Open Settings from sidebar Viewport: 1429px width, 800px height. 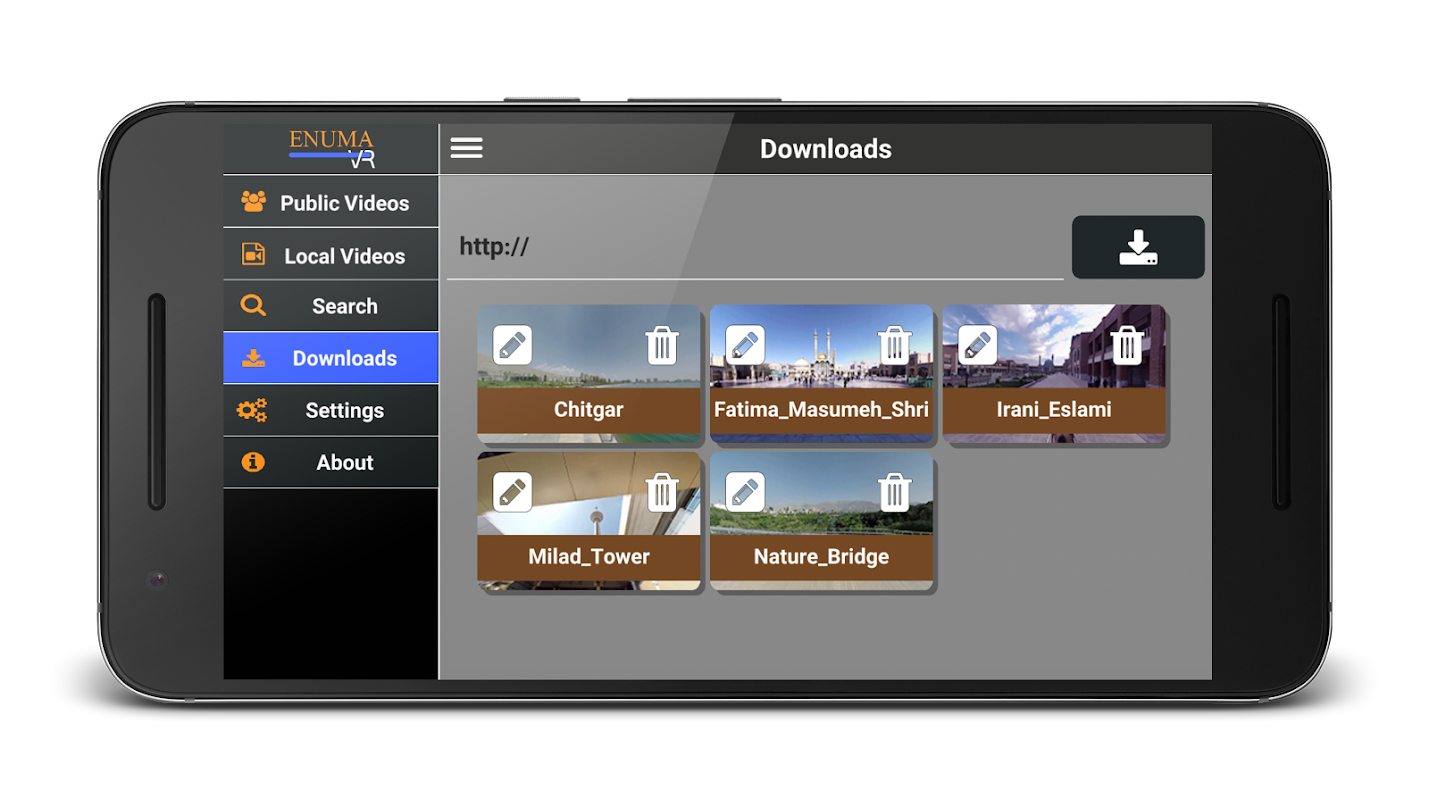tap(331, 410)
